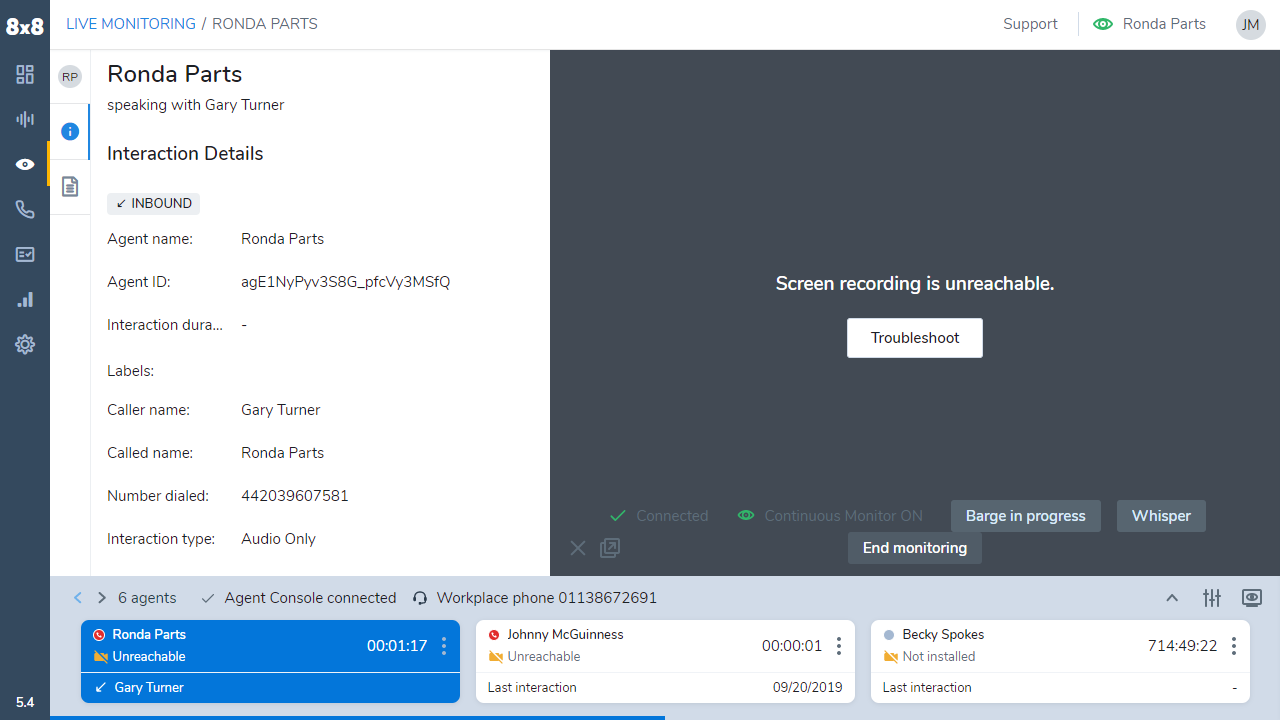This screenshot has height=720, width=1280.
Task: Click number dialed 442039607581
Action: tap(295, 496)
